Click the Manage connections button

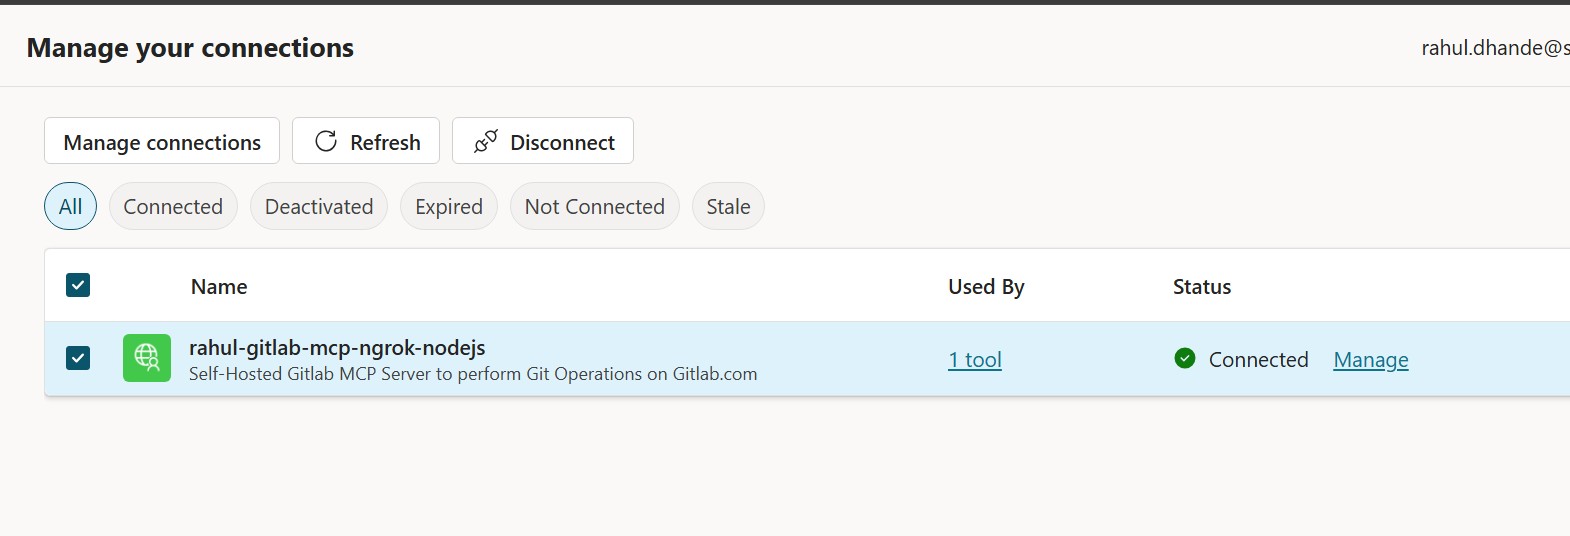click(x=162, y=141)
